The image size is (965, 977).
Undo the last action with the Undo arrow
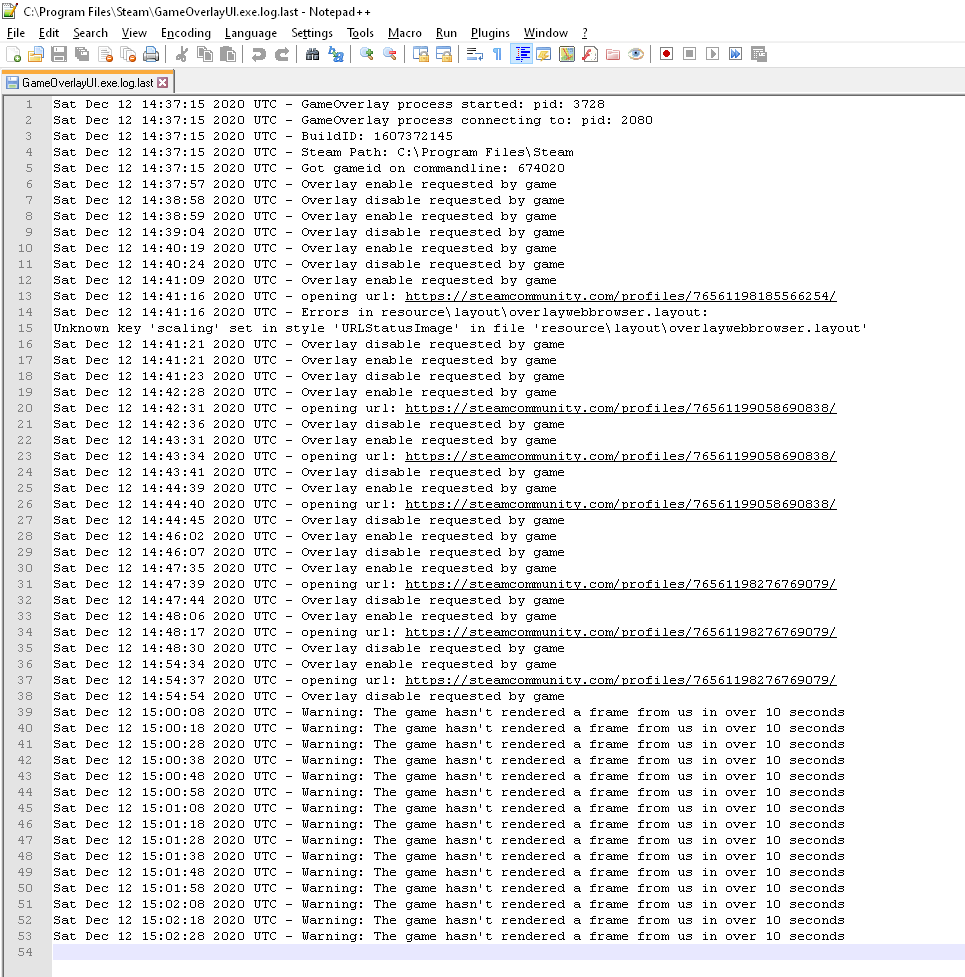click(x=259, y=55)
